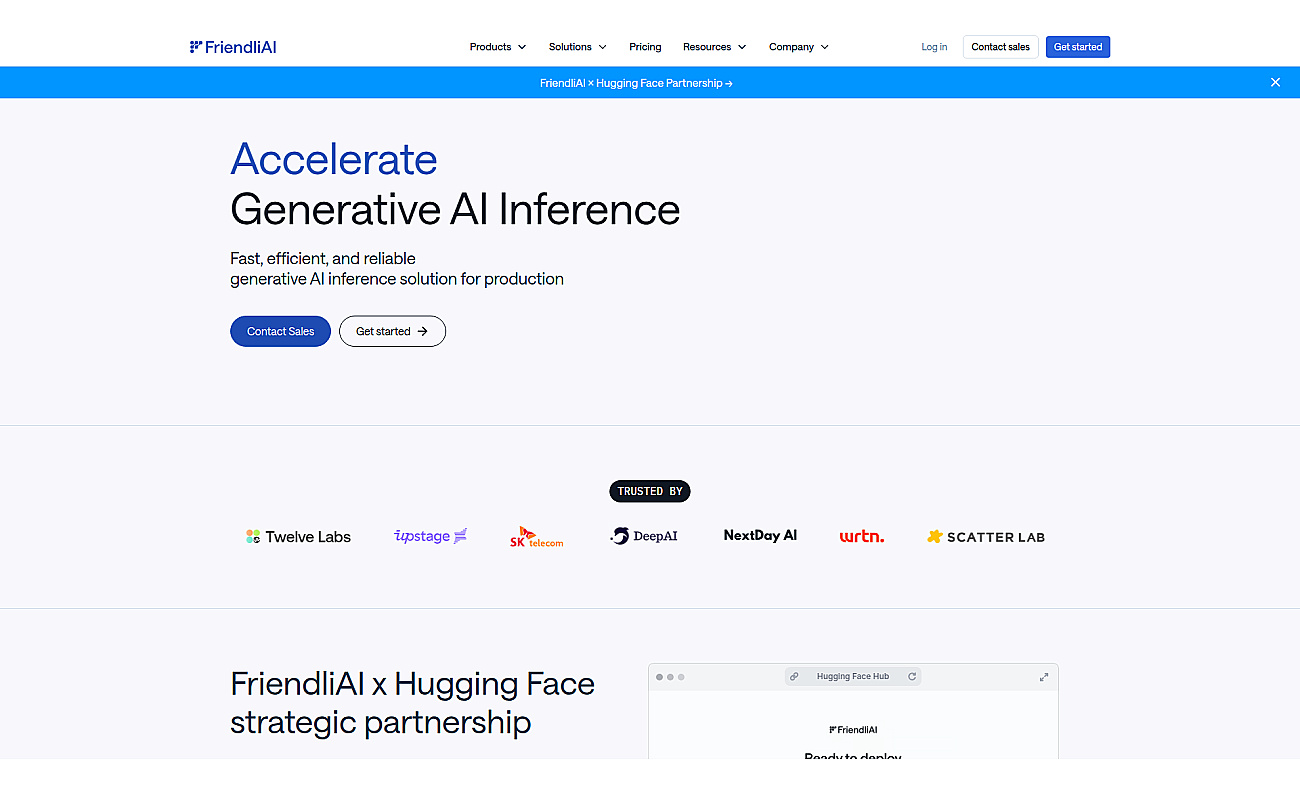Click the Contact Sales hero button
Image resolution: width=1300 pixels, height=788 pixels.
click(280, 331)
